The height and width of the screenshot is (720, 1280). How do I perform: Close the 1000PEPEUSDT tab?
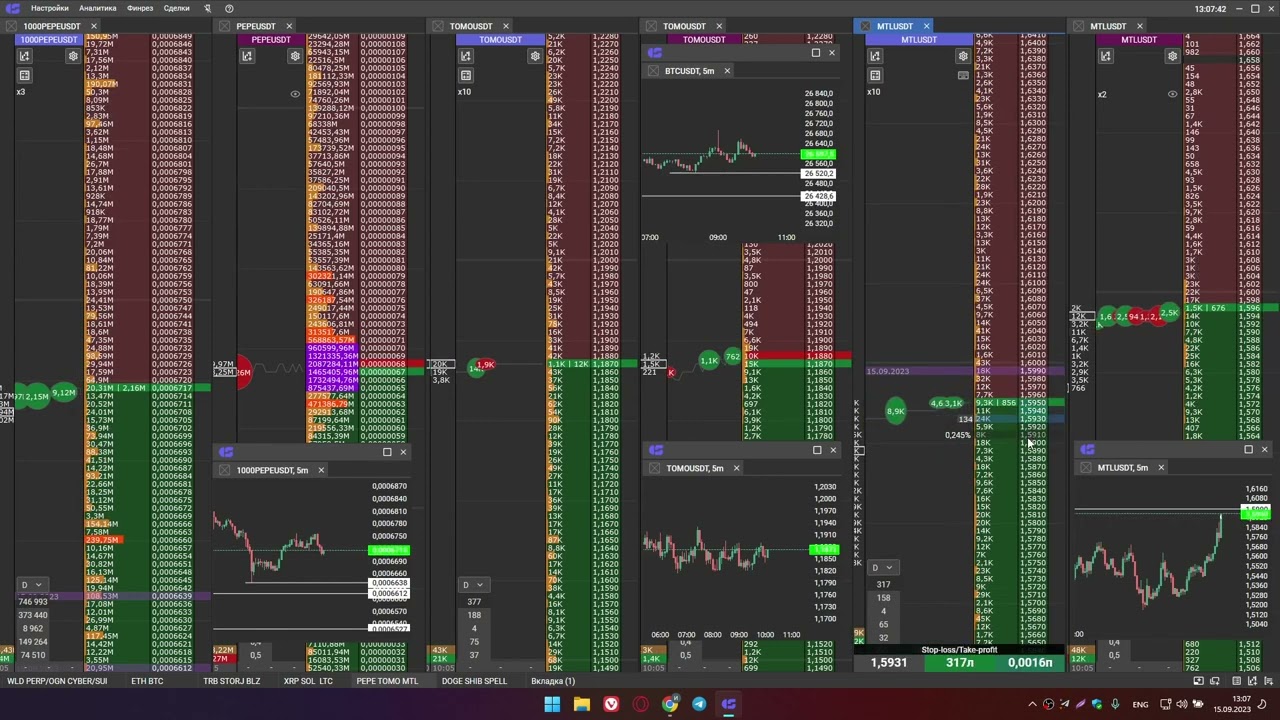coord(94,26)
